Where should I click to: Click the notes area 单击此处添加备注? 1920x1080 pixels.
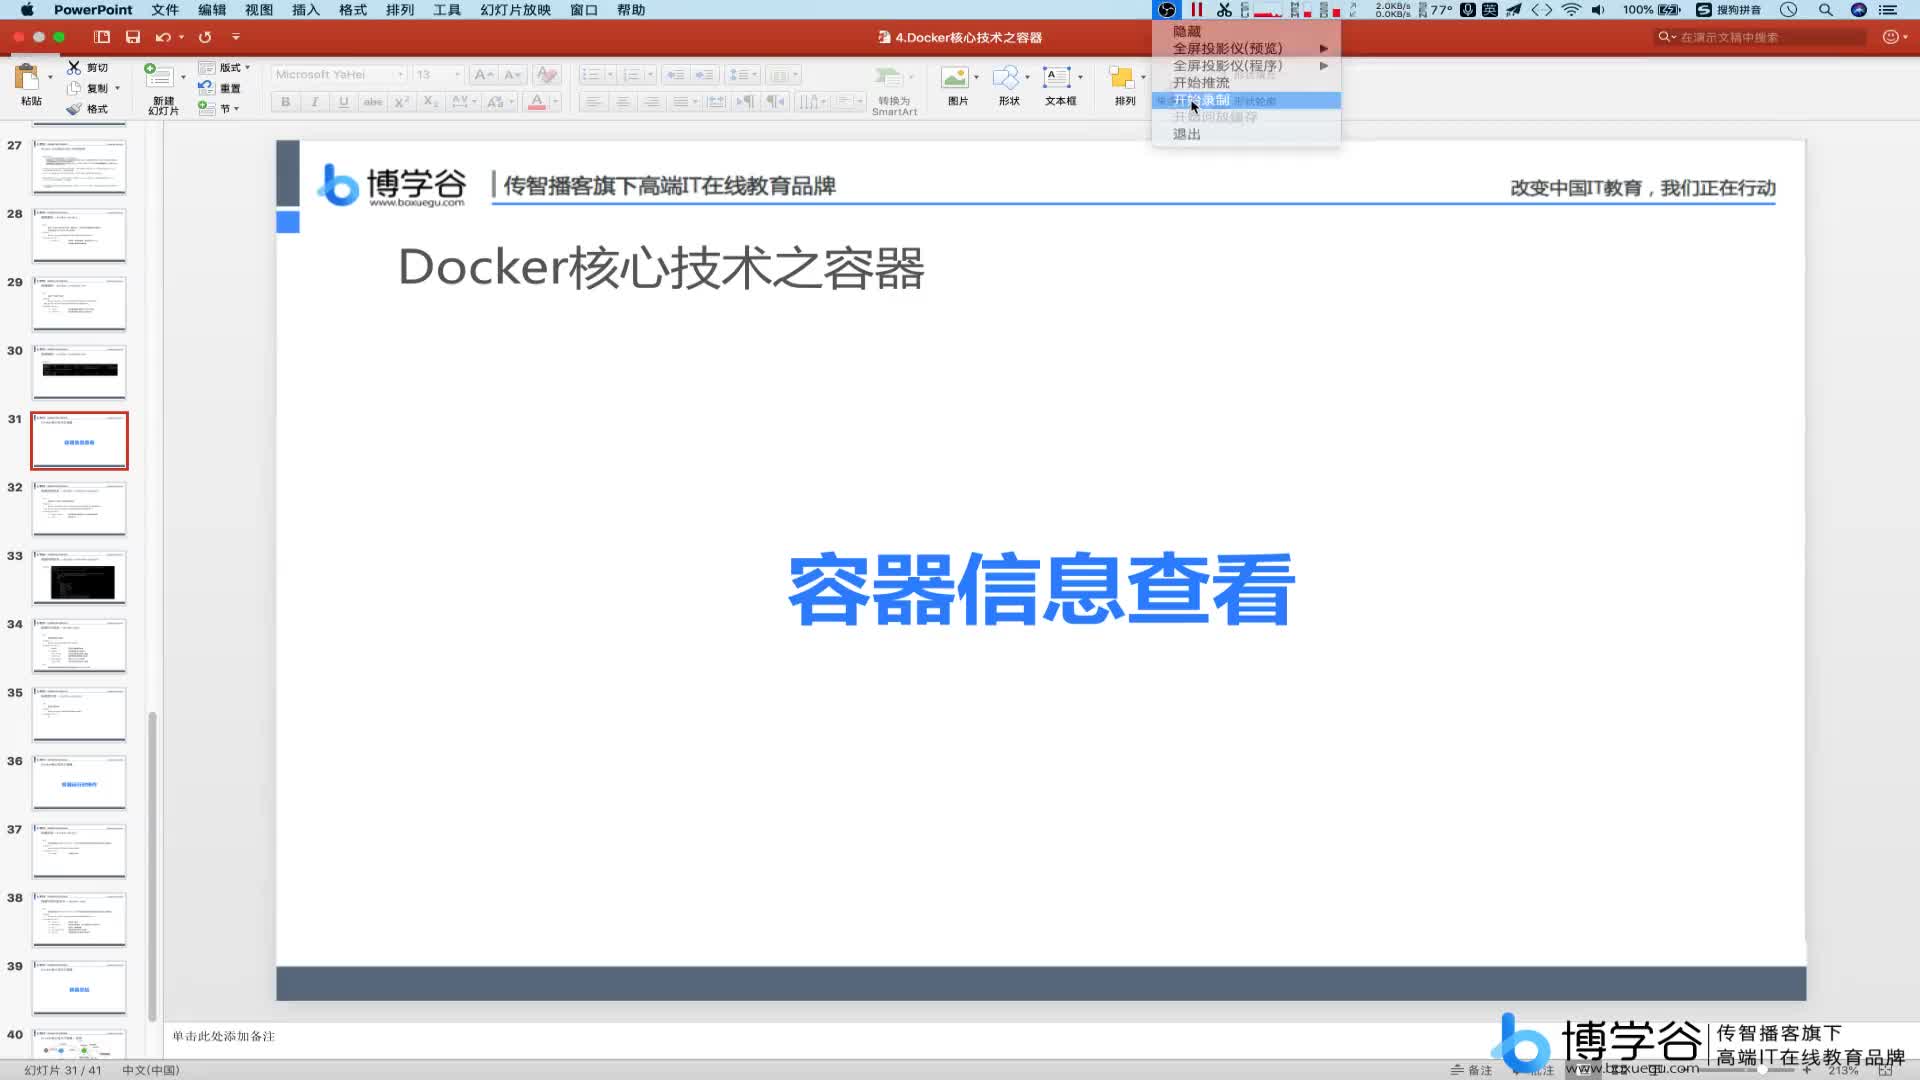pyautogui.click(x=223, y=1037)
